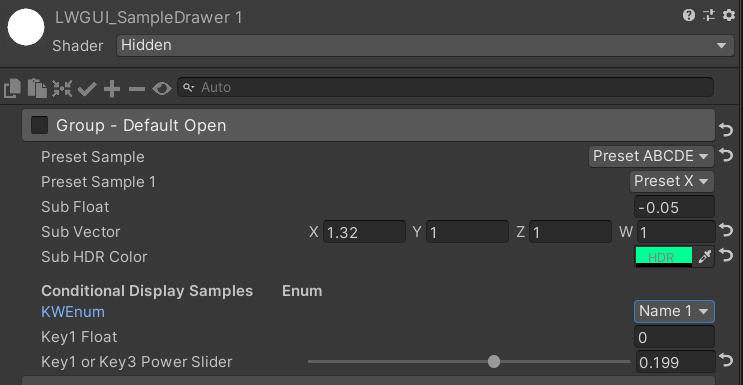Open the Shader Hidden dropdown

pyautogui.click(x=425, y=46)
